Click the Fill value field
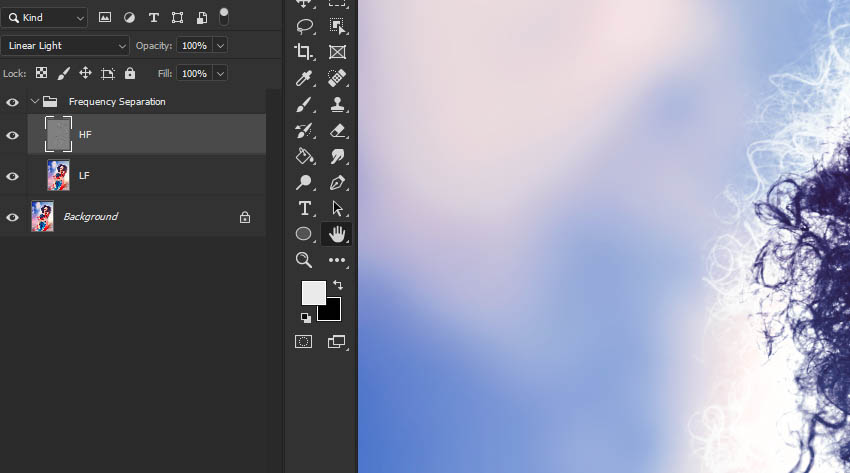Image resolution: width=850 pixels, height=473 pixels. click(195, 73)
